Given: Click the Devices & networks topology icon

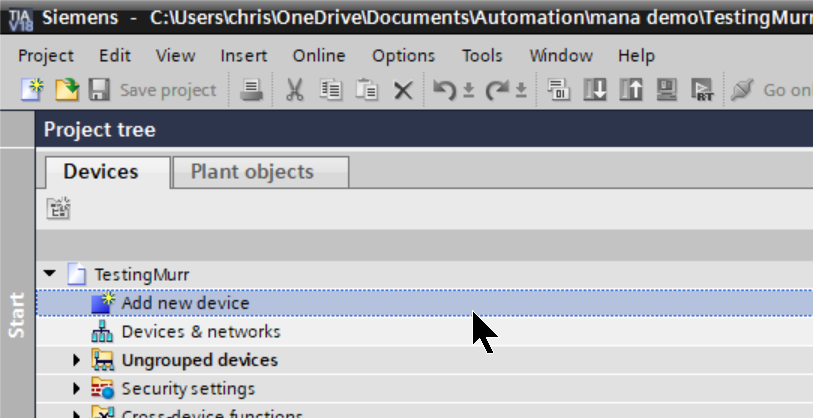Looking at the screenshot, I should pos(102,331).
